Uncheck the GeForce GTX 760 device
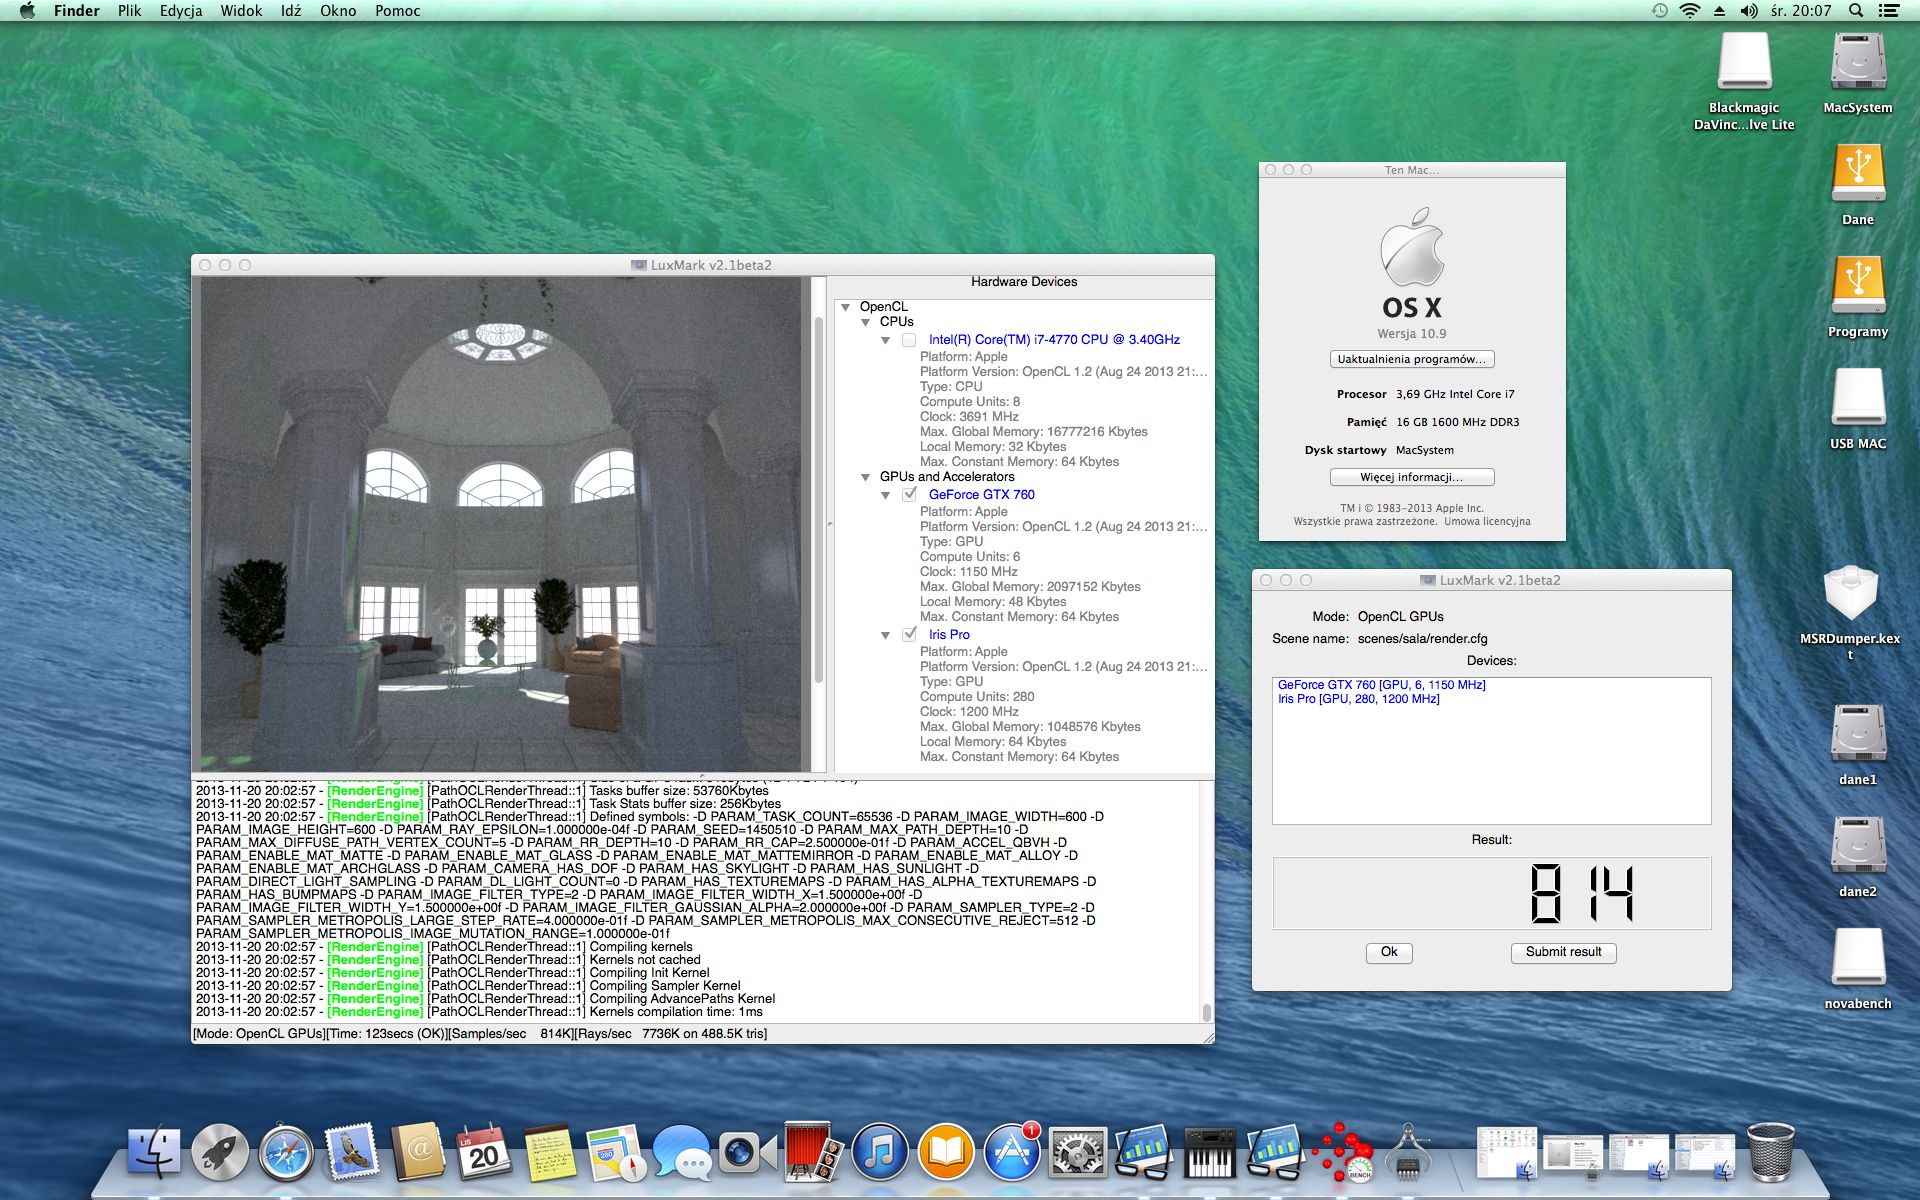 coord(909,494)
